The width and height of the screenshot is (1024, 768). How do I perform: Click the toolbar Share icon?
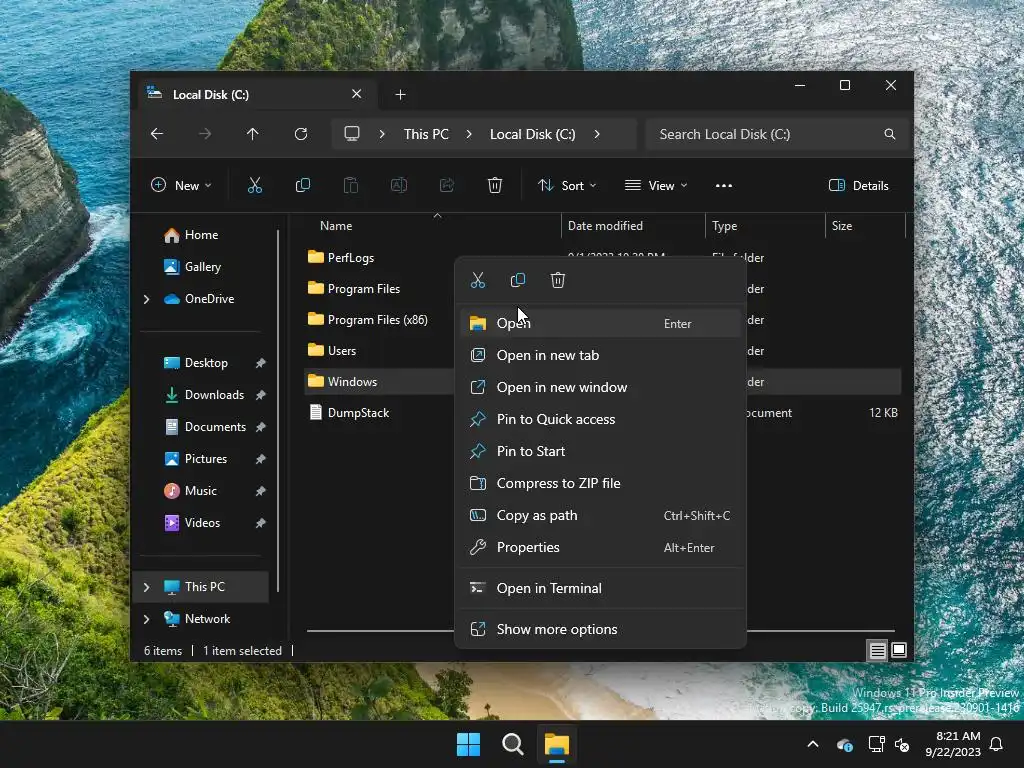[447, 185]
